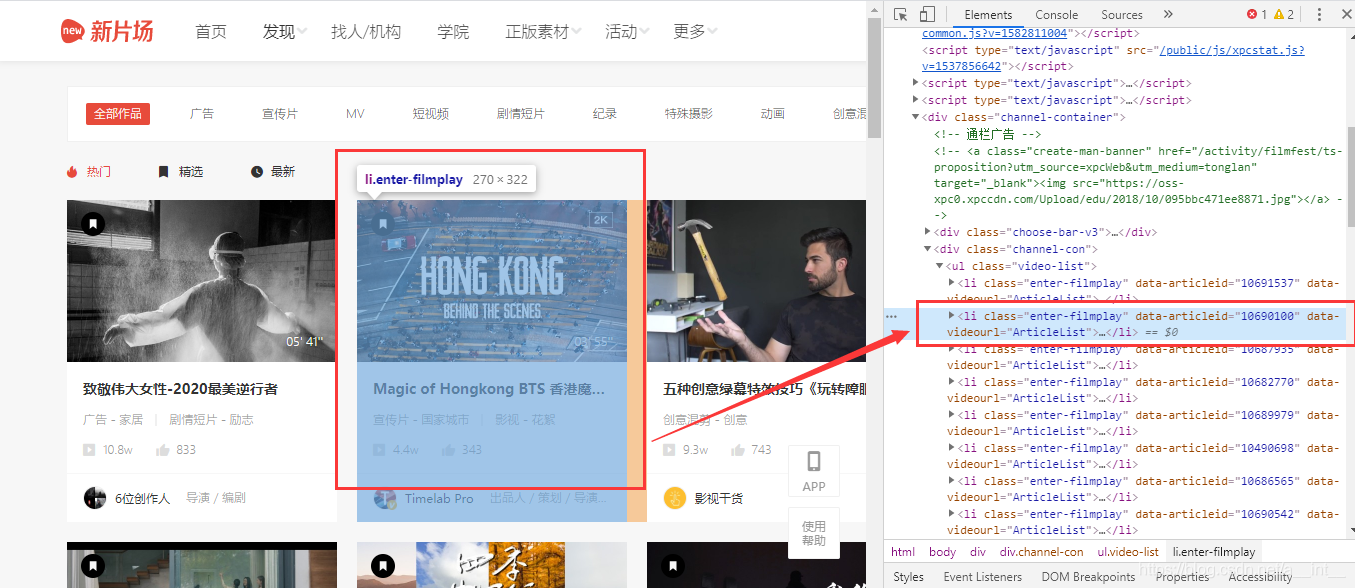The height and width of the screenshot is (588, 1355).
Task: Click the red error count badge
Action: [1257, 14]
